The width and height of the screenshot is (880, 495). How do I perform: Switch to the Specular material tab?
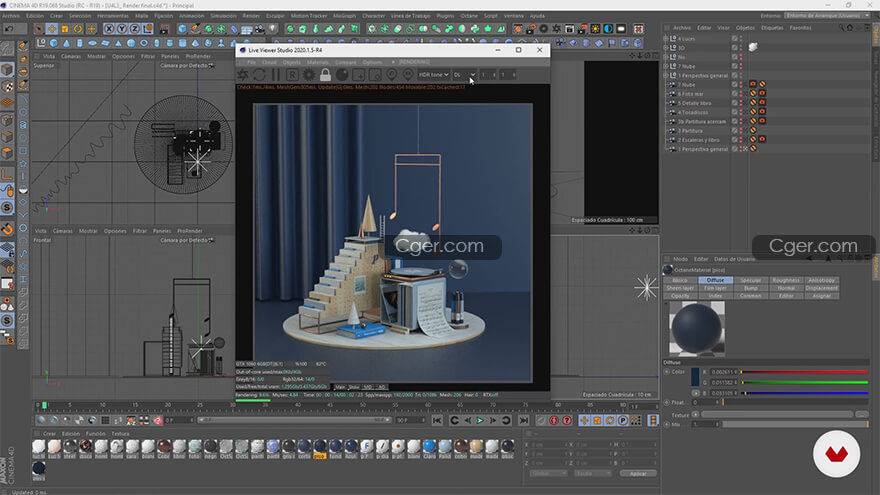[750, 280]
